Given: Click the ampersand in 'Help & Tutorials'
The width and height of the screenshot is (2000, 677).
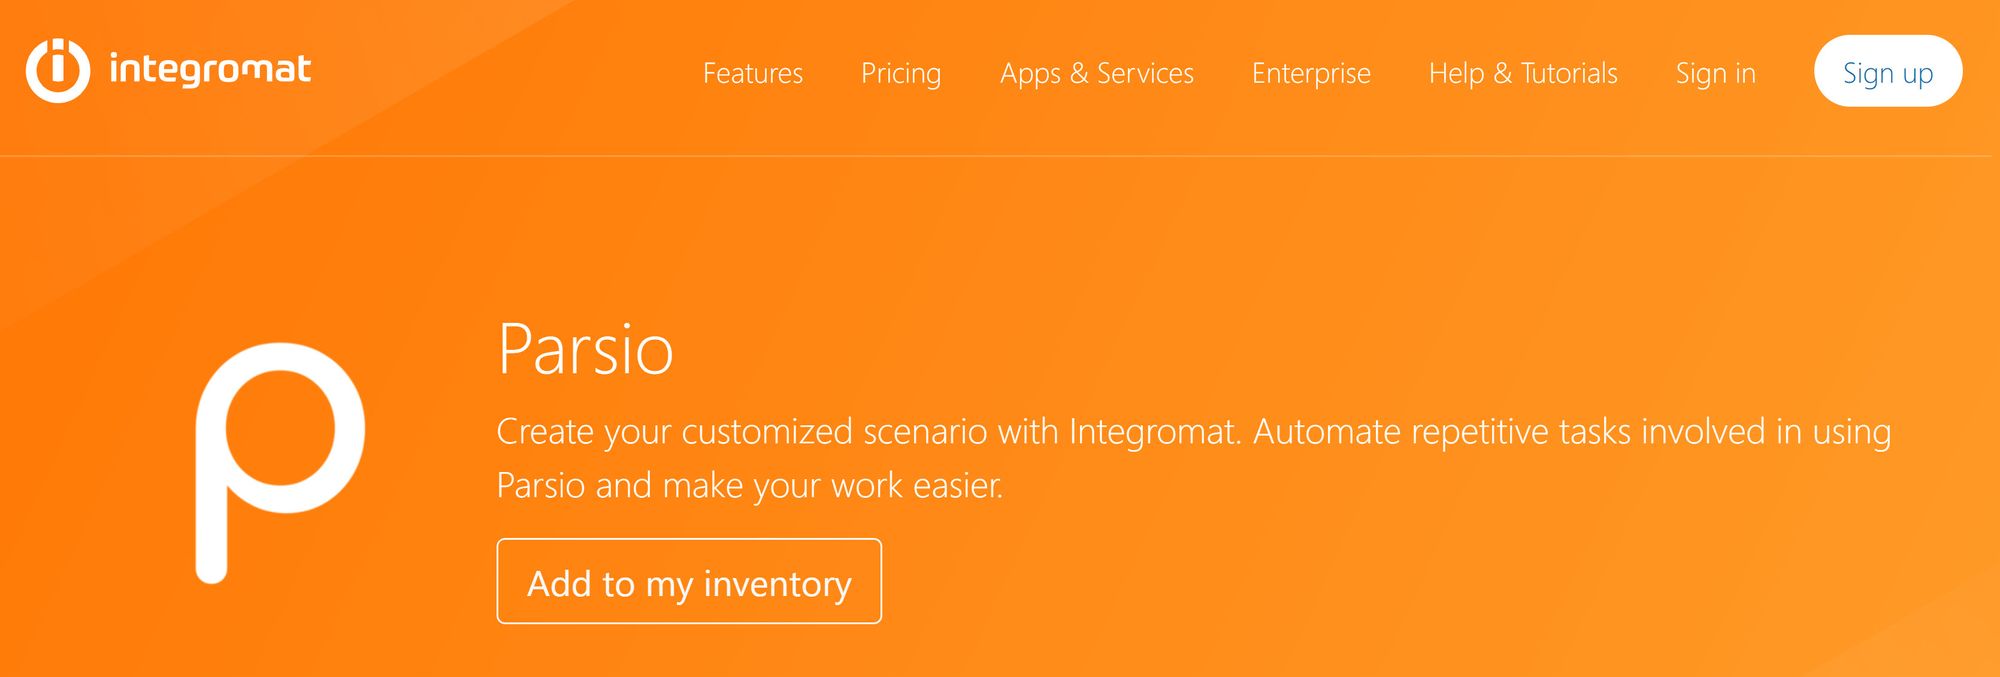Looking at the screenshot, I should pyautogui.click(x=1502, y=73).
